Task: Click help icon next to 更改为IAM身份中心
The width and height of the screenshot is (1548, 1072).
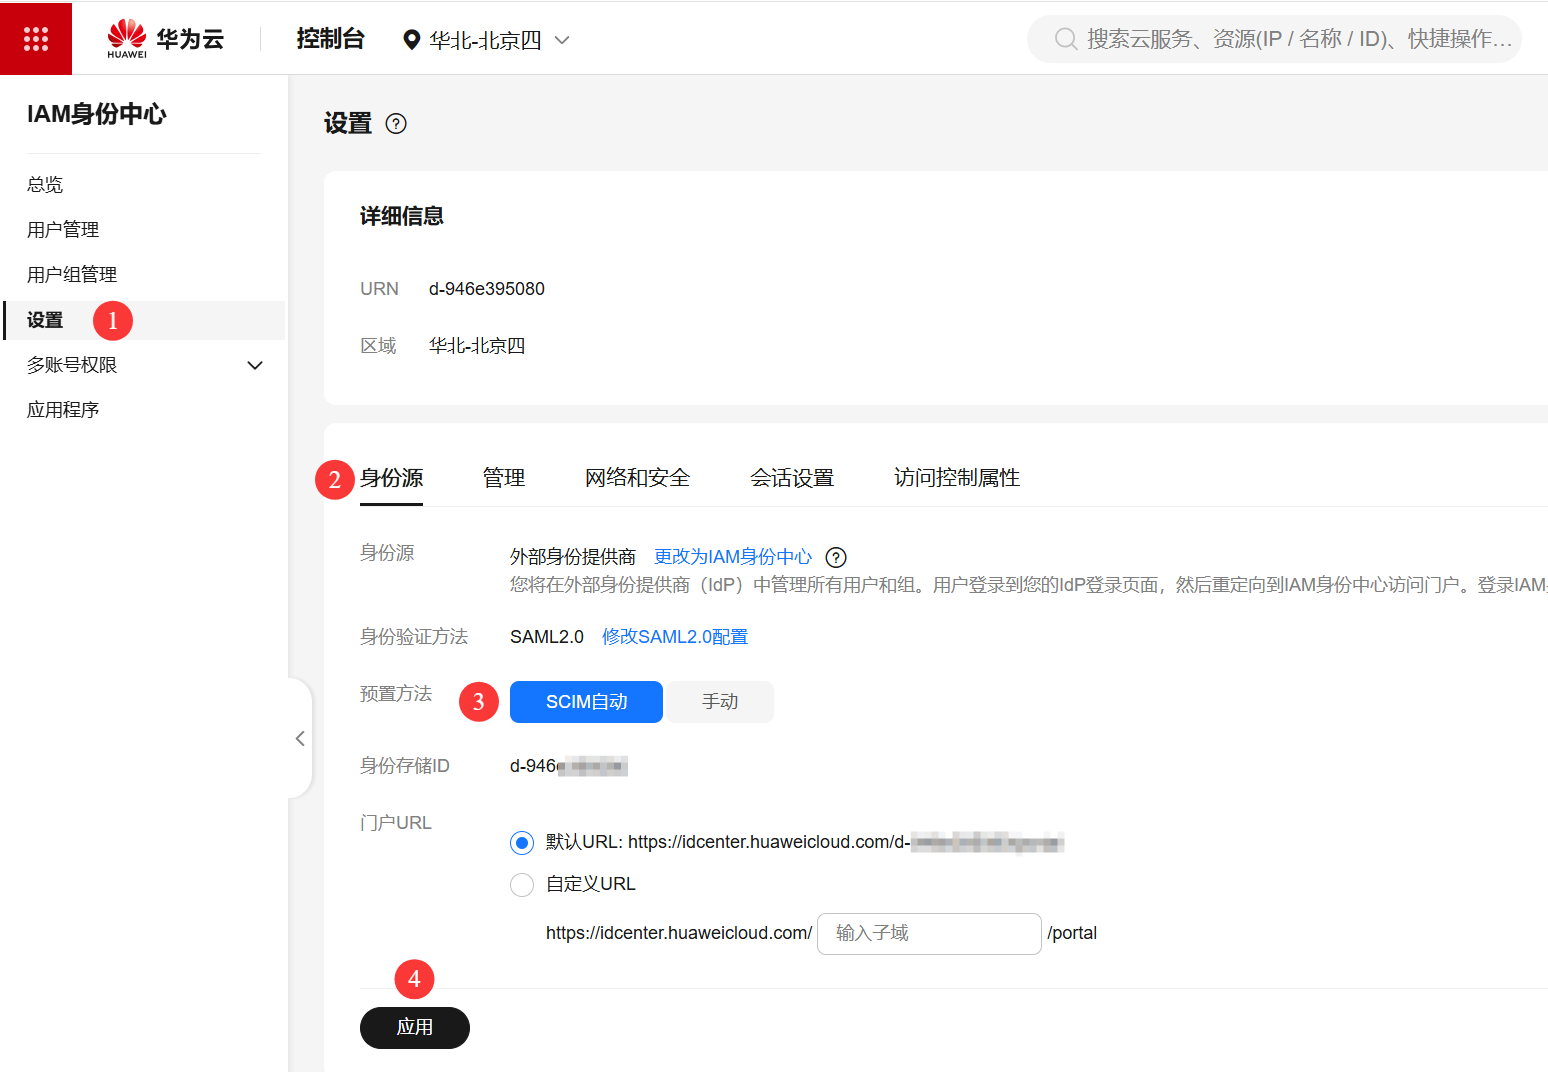Action: click(x=836, y=558)
